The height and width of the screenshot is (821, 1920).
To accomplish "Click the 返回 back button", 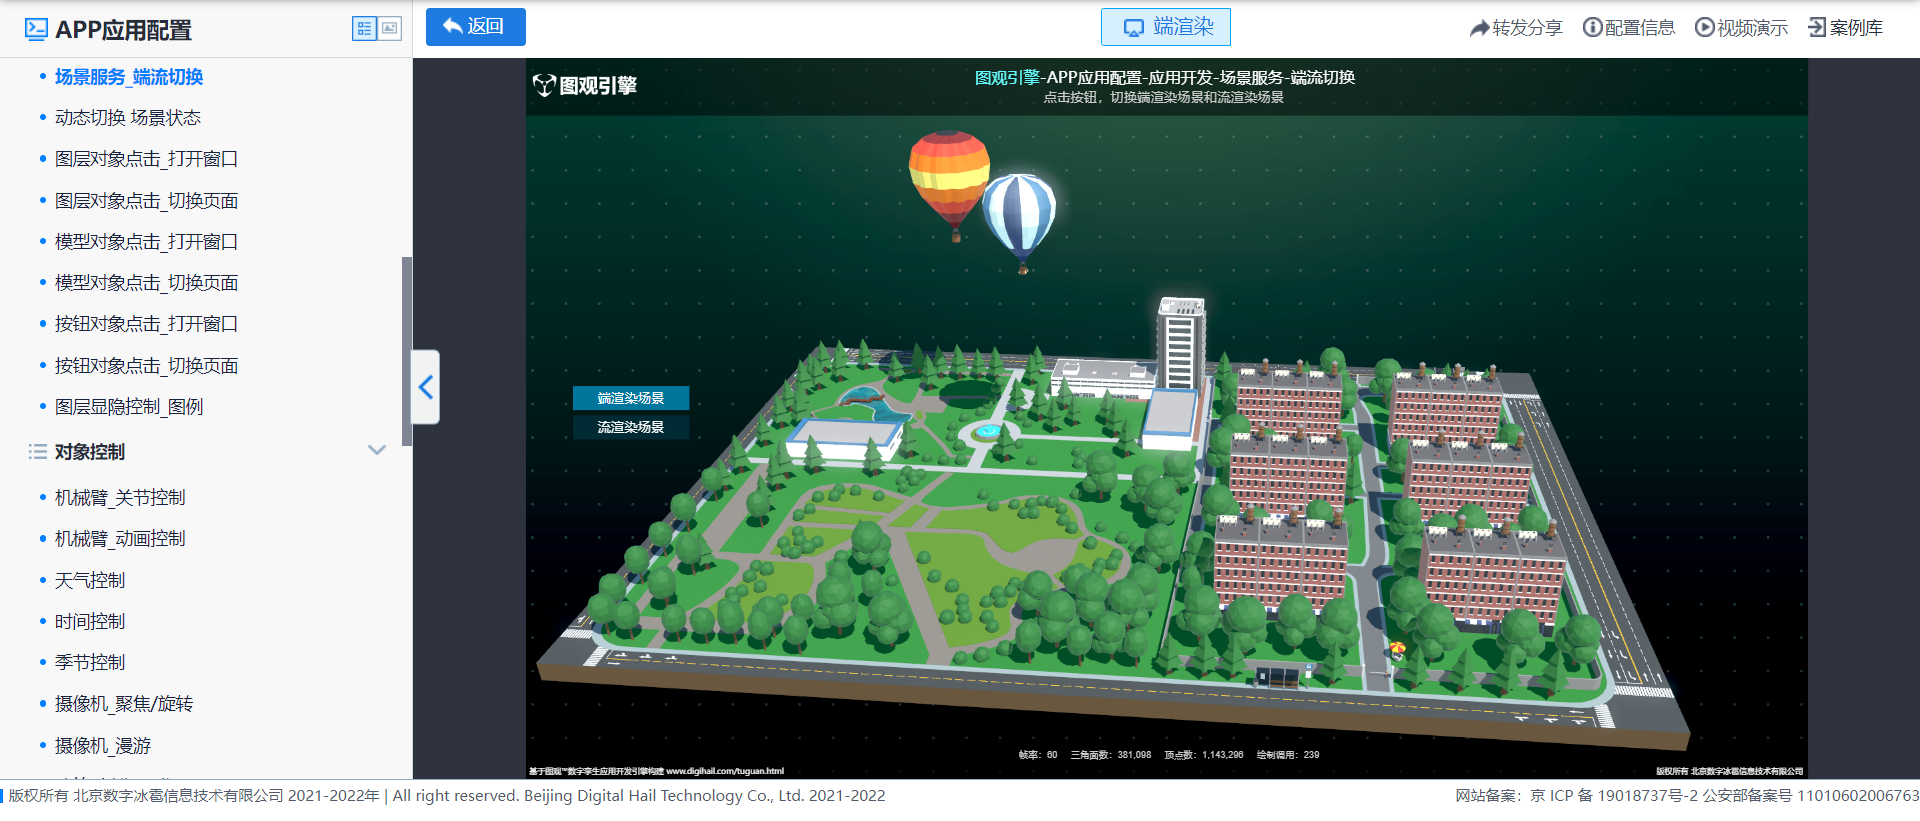I will tap(475, 27).
